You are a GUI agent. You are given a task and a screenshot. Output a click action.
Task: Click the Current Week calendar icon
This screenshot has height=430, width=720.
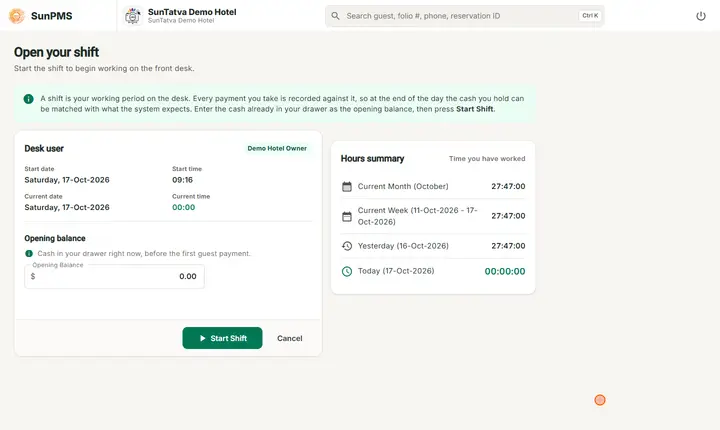tap(347, 216)
